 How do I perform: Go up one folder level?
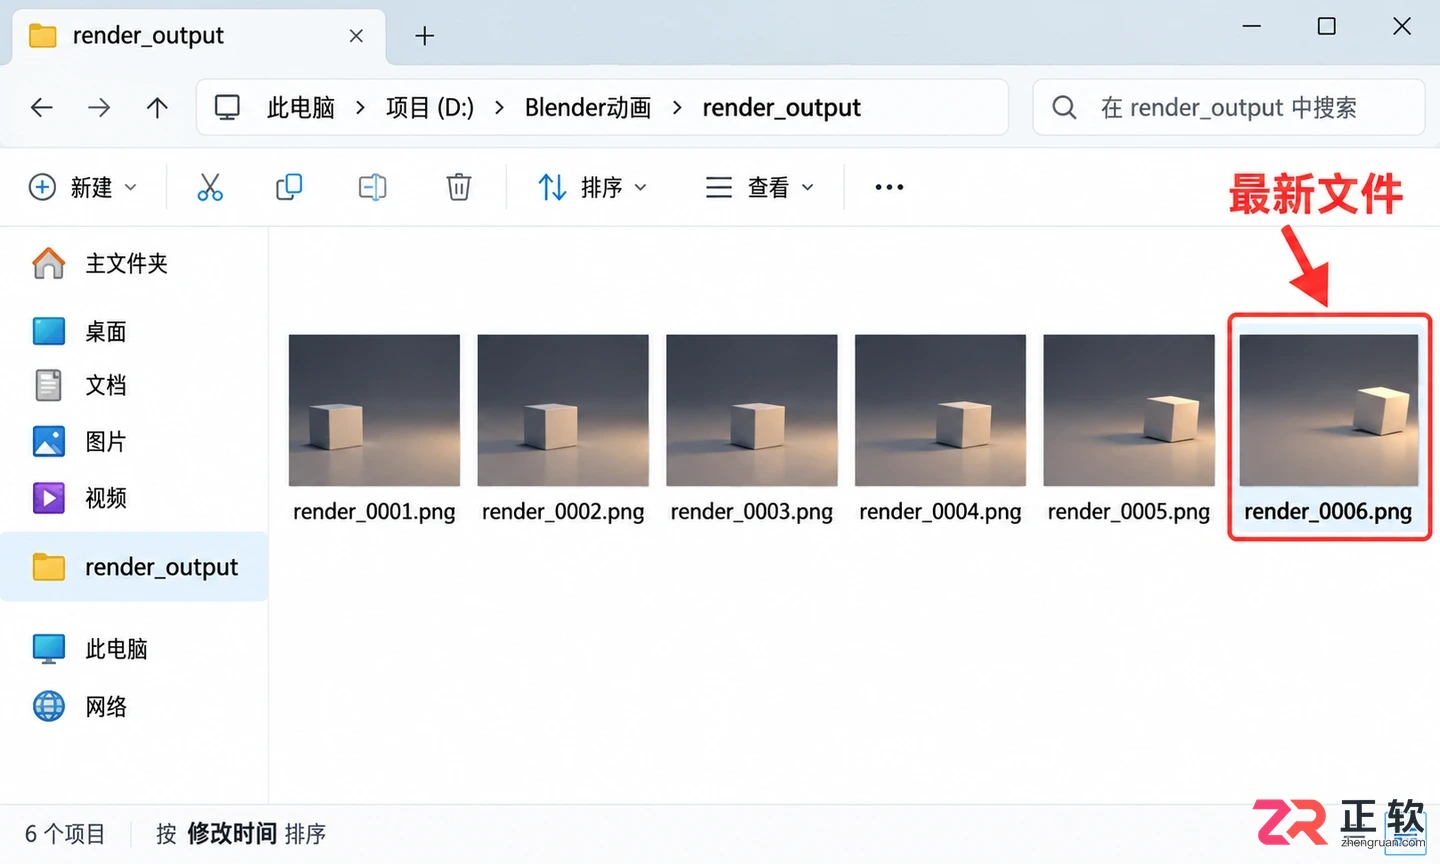point(157,107)
